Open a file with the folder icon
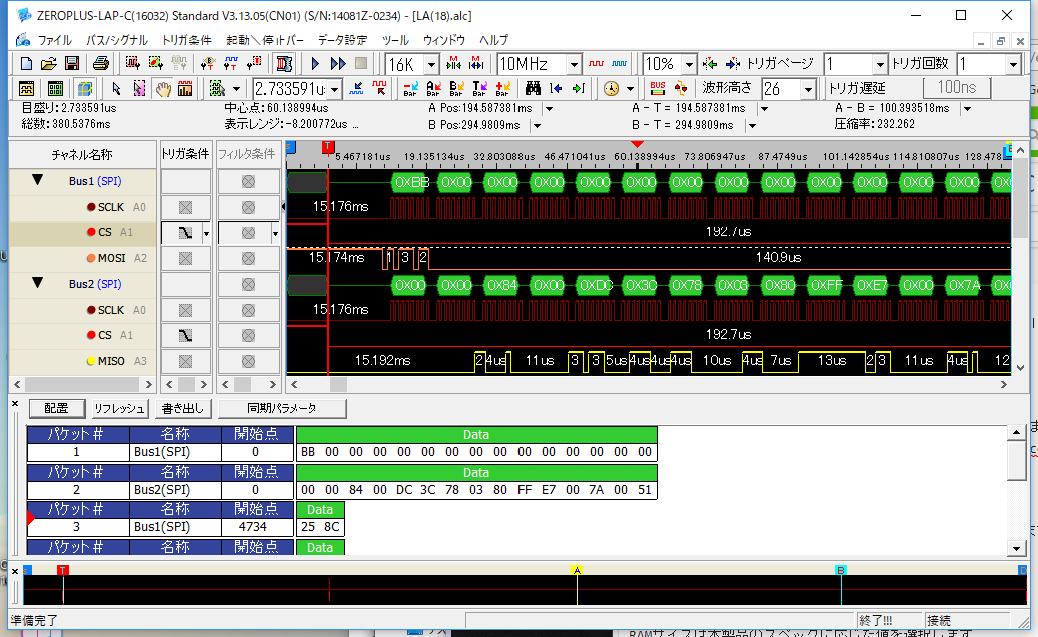Screen dimensions: 1038x637 pyautogui.click(x=48, y=64)
